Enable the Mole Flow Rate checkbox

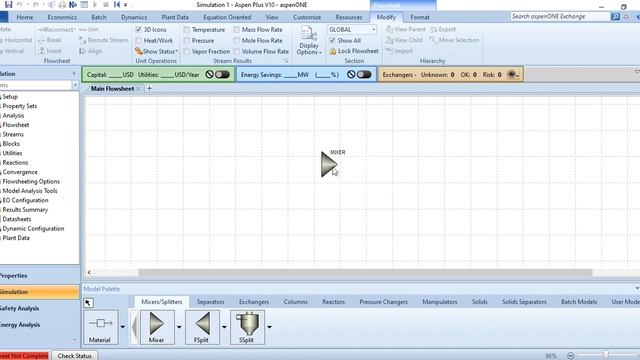[x=237, y=40]
